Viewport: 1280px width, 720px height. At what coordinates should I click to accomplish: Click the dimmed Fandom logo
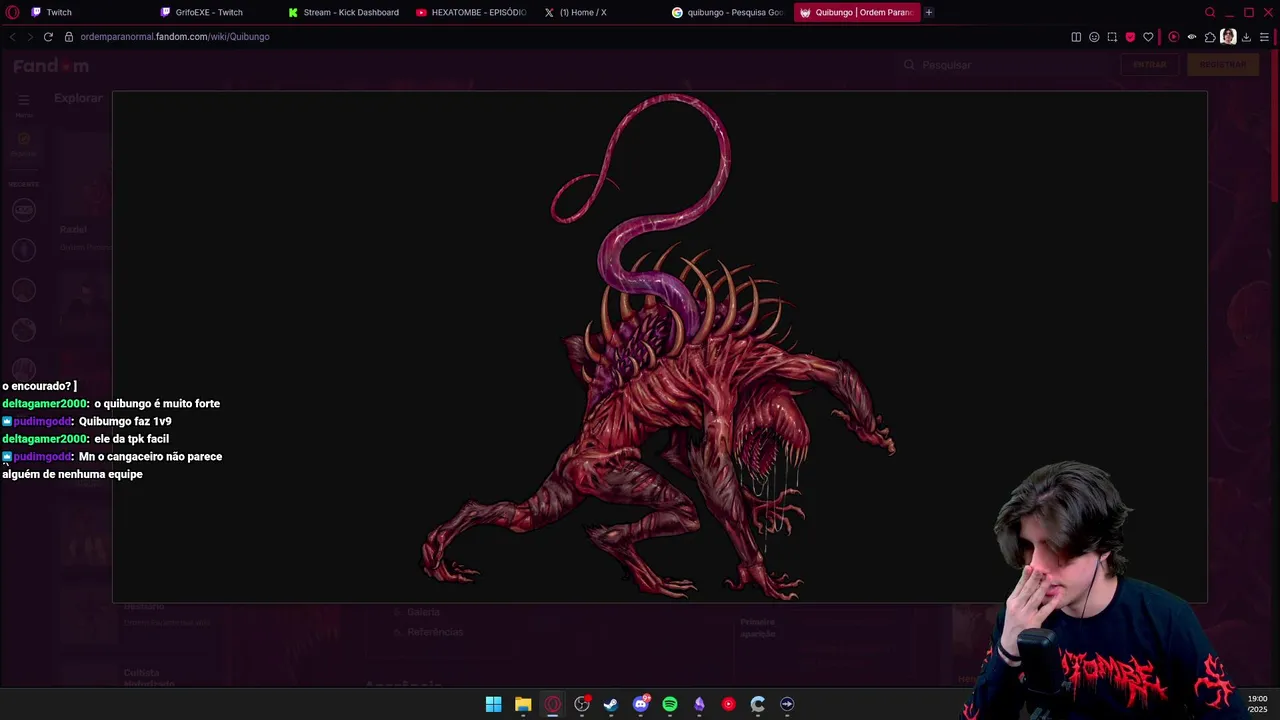coord(51,66)
